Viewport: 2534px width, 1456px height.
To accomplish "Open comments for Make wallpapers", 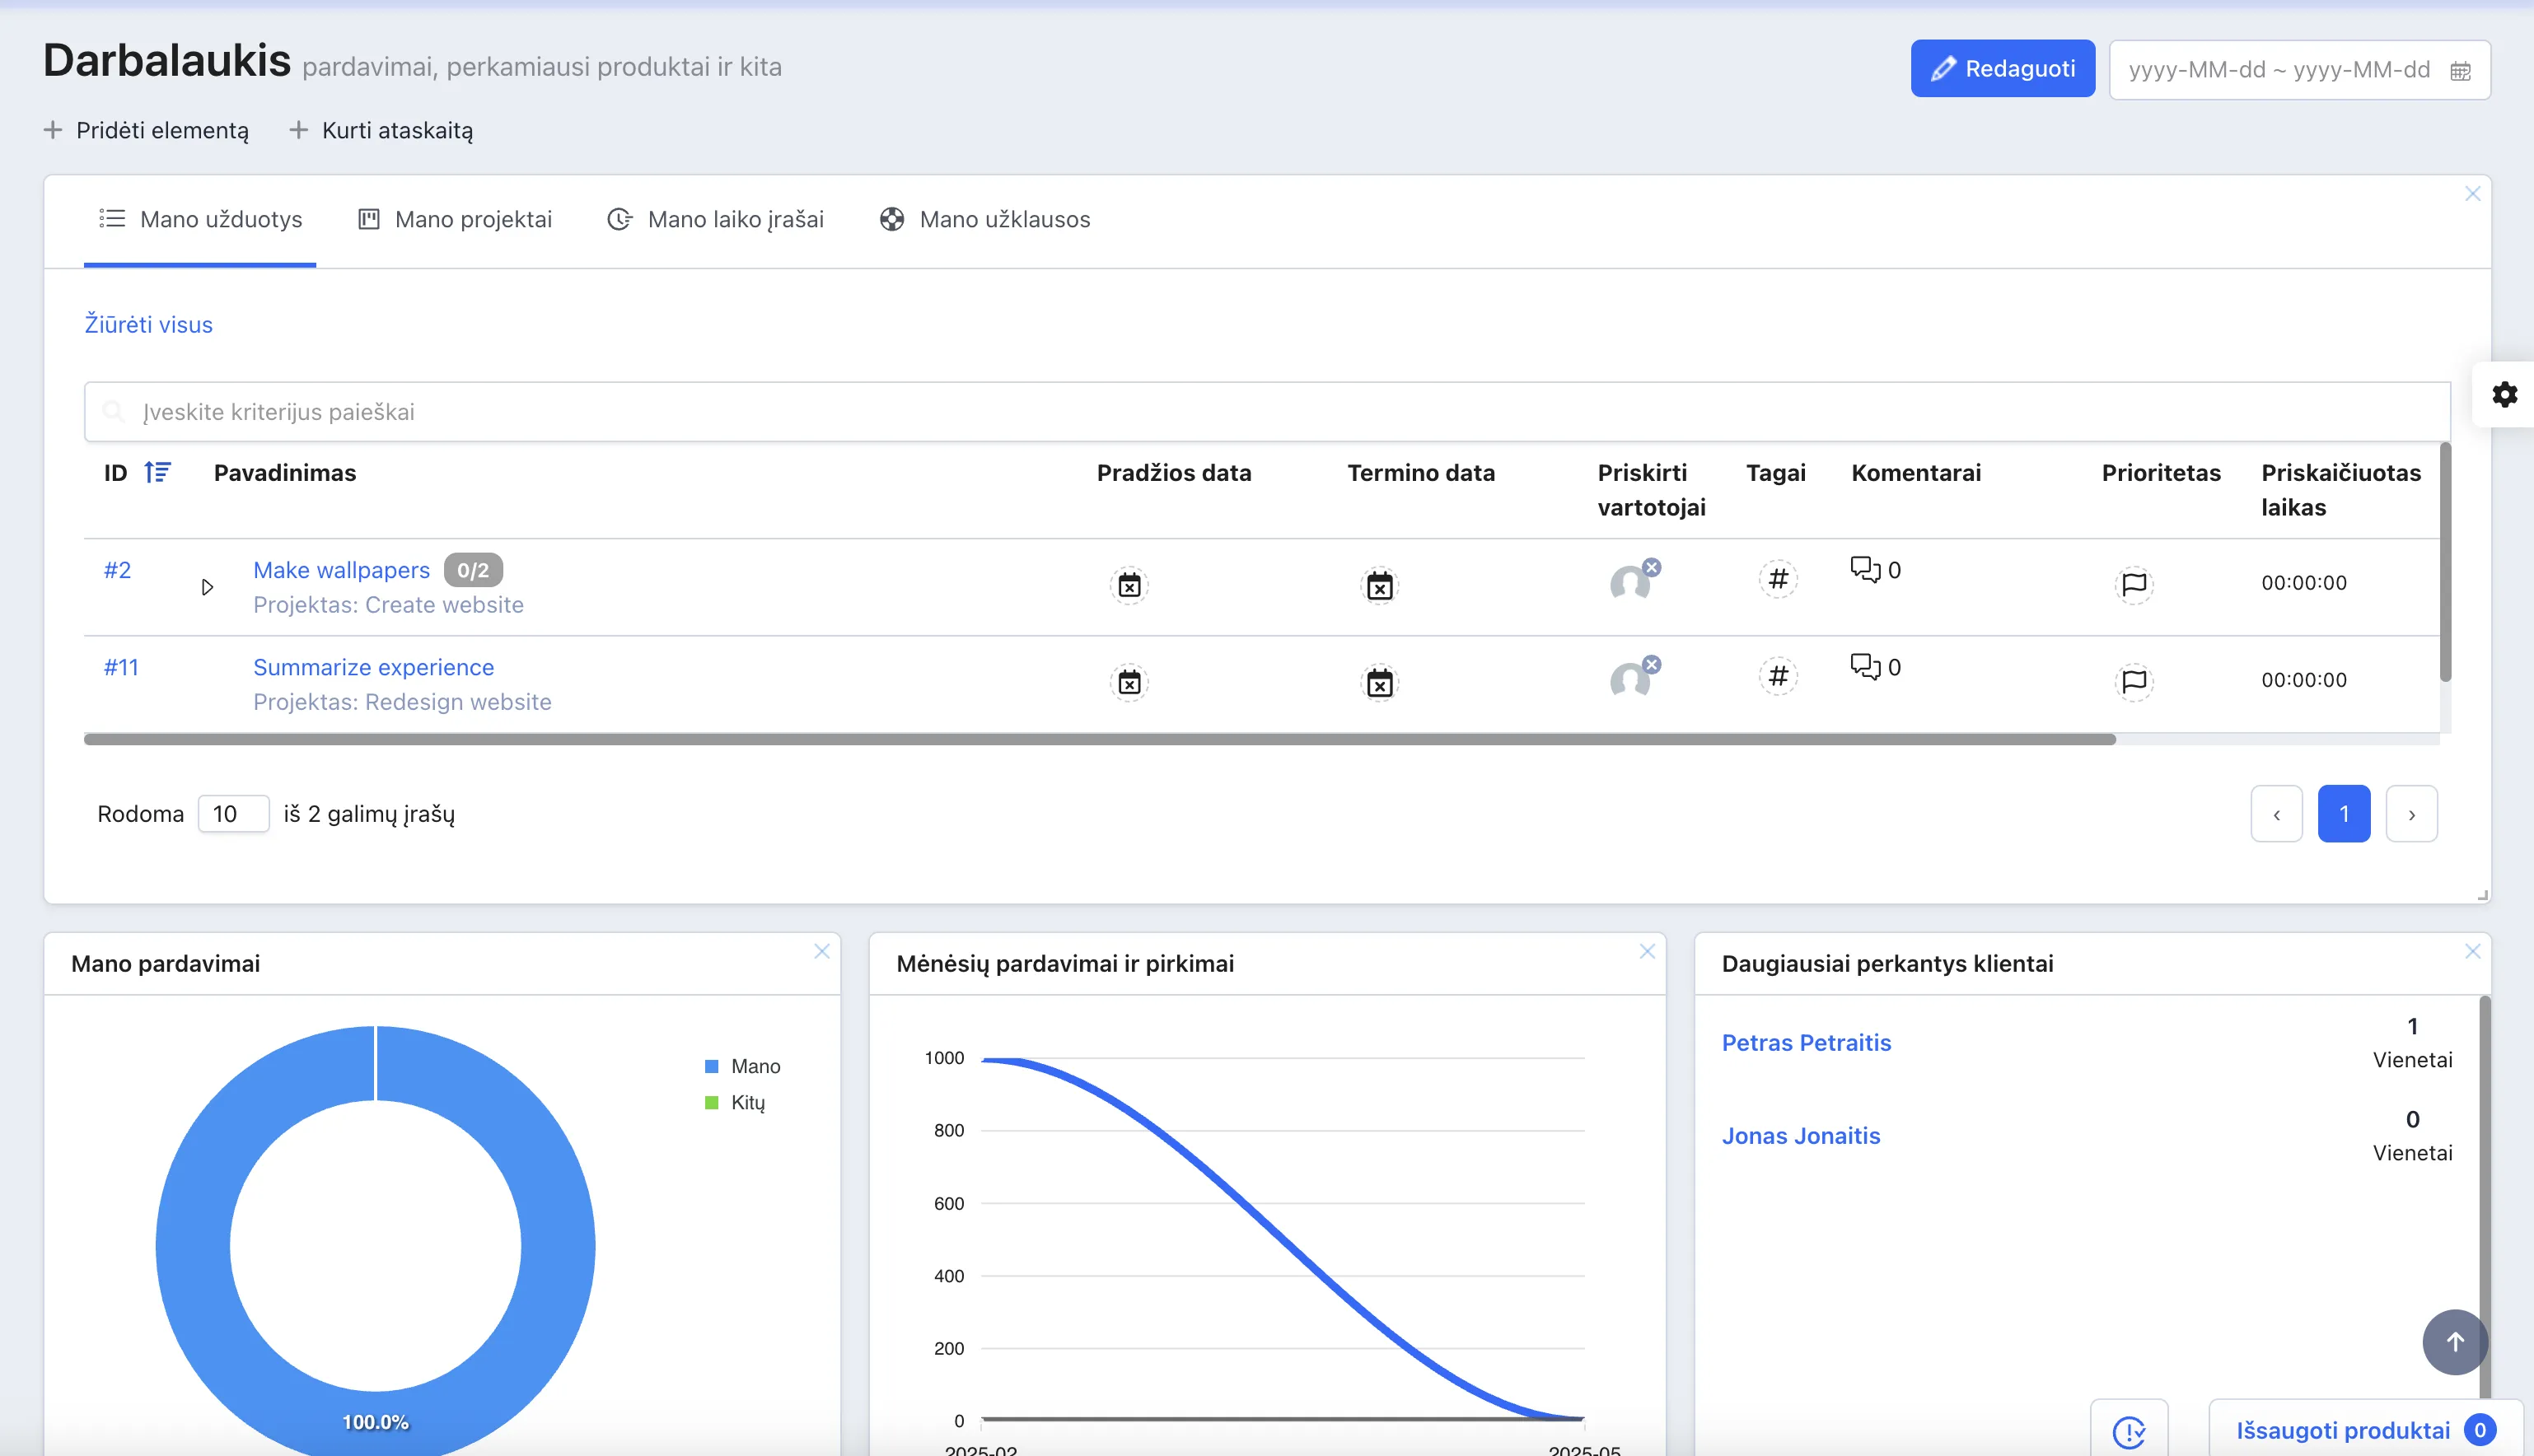I will pyautogui.click(x=1875, y=569).
